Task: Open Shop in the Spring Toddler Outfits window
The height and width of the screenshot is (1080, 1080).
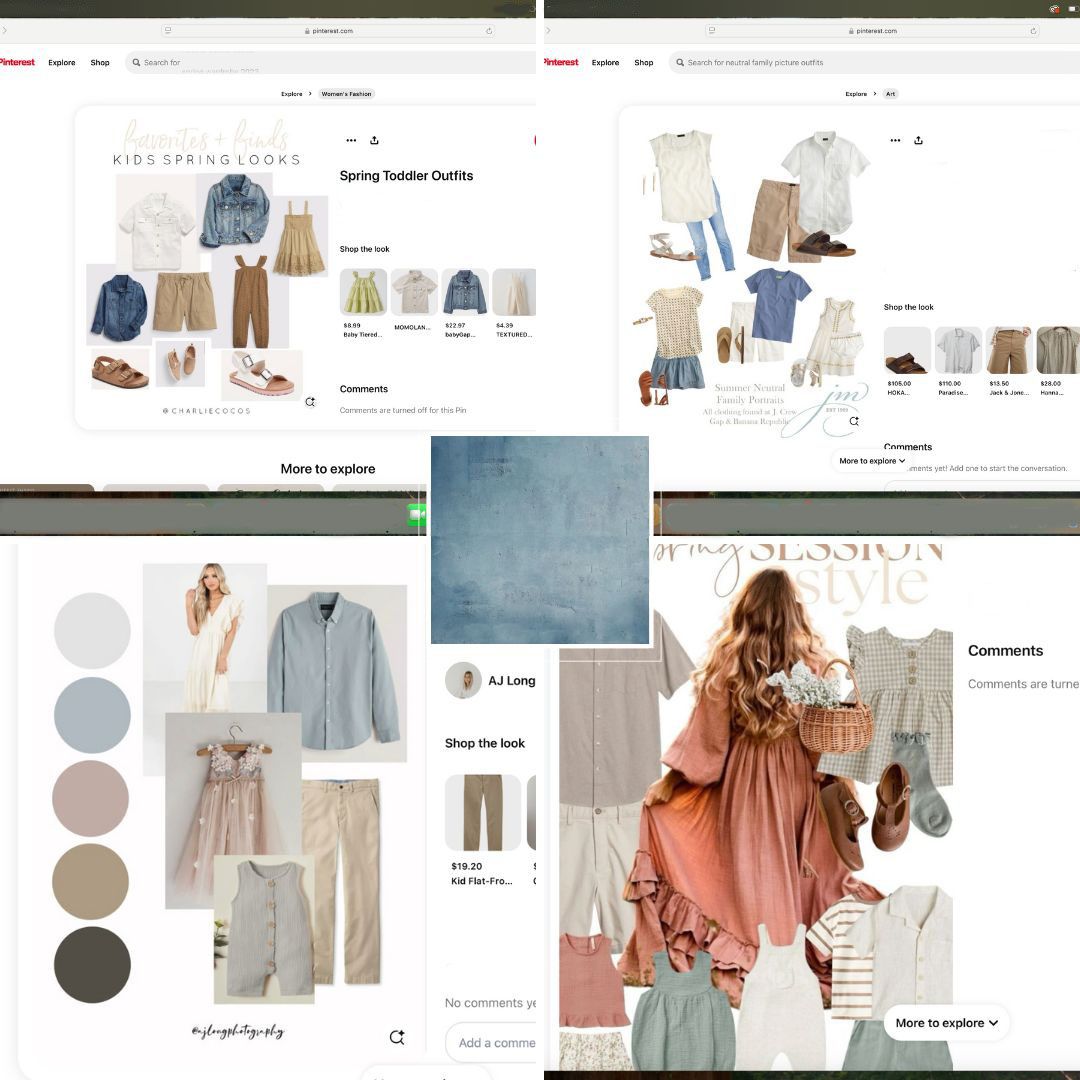Action: [x=100, y=62]
